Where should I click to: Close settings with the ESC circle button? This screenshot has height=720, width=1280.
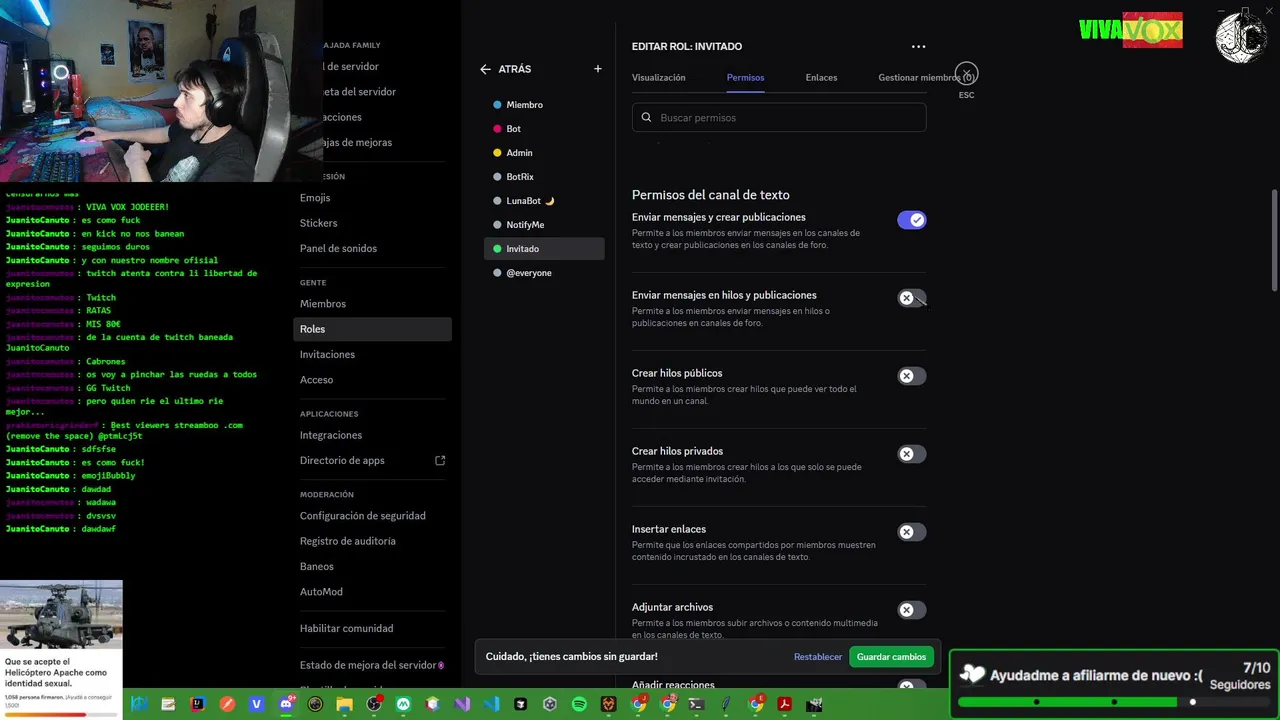tap(966, 74)
